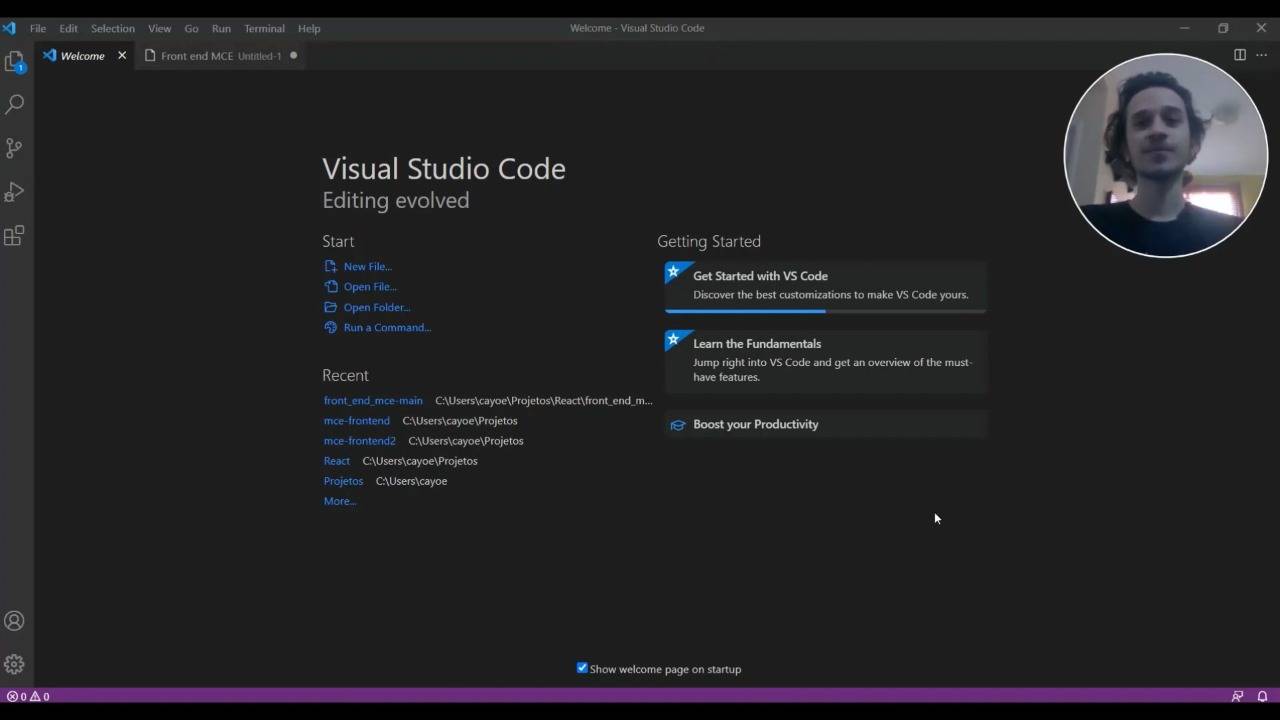Open the Manage gear icon
This screenshot has height=720, width=1280.
pyautogui.click(x=14, y=664)
